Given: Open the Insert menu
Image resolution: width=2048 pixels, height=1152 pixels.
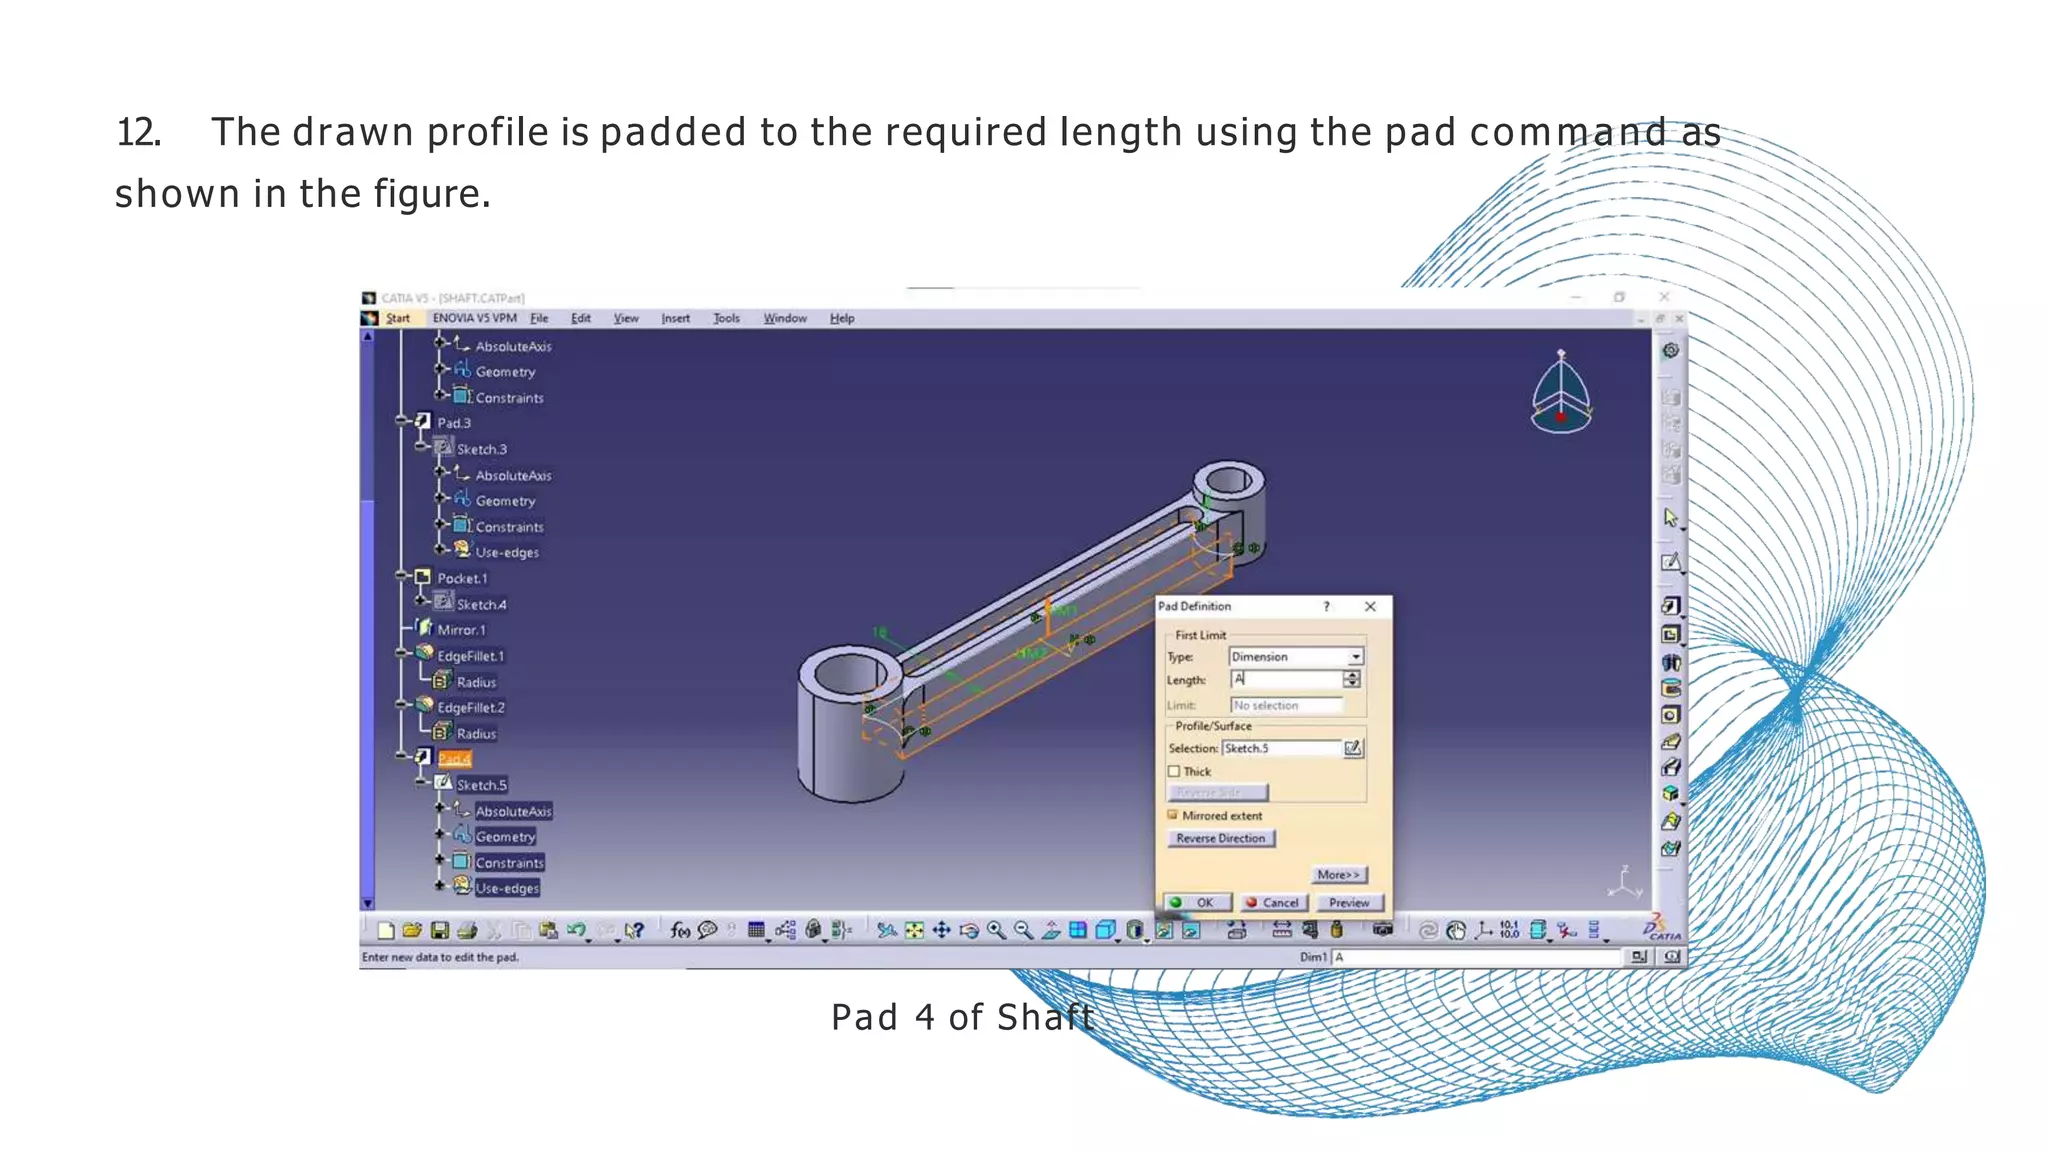Looking at the screenshot, I should point(675,318).
